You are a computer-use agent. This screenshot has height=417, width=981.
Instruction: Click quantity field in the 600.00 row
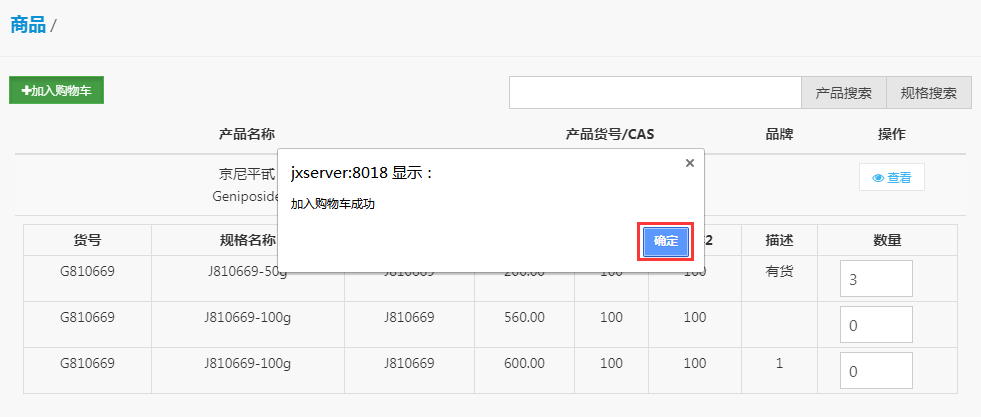876,371
